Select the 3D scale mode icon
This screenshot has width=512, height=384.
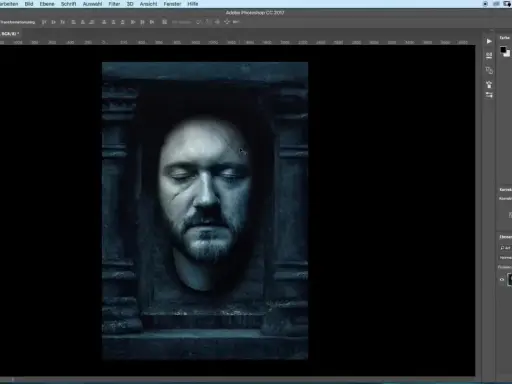(236, 22)
